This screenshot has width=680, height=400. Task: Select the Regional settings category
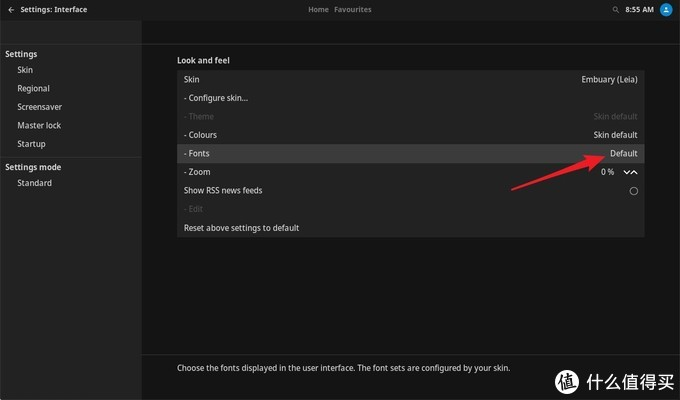[33, 89]
